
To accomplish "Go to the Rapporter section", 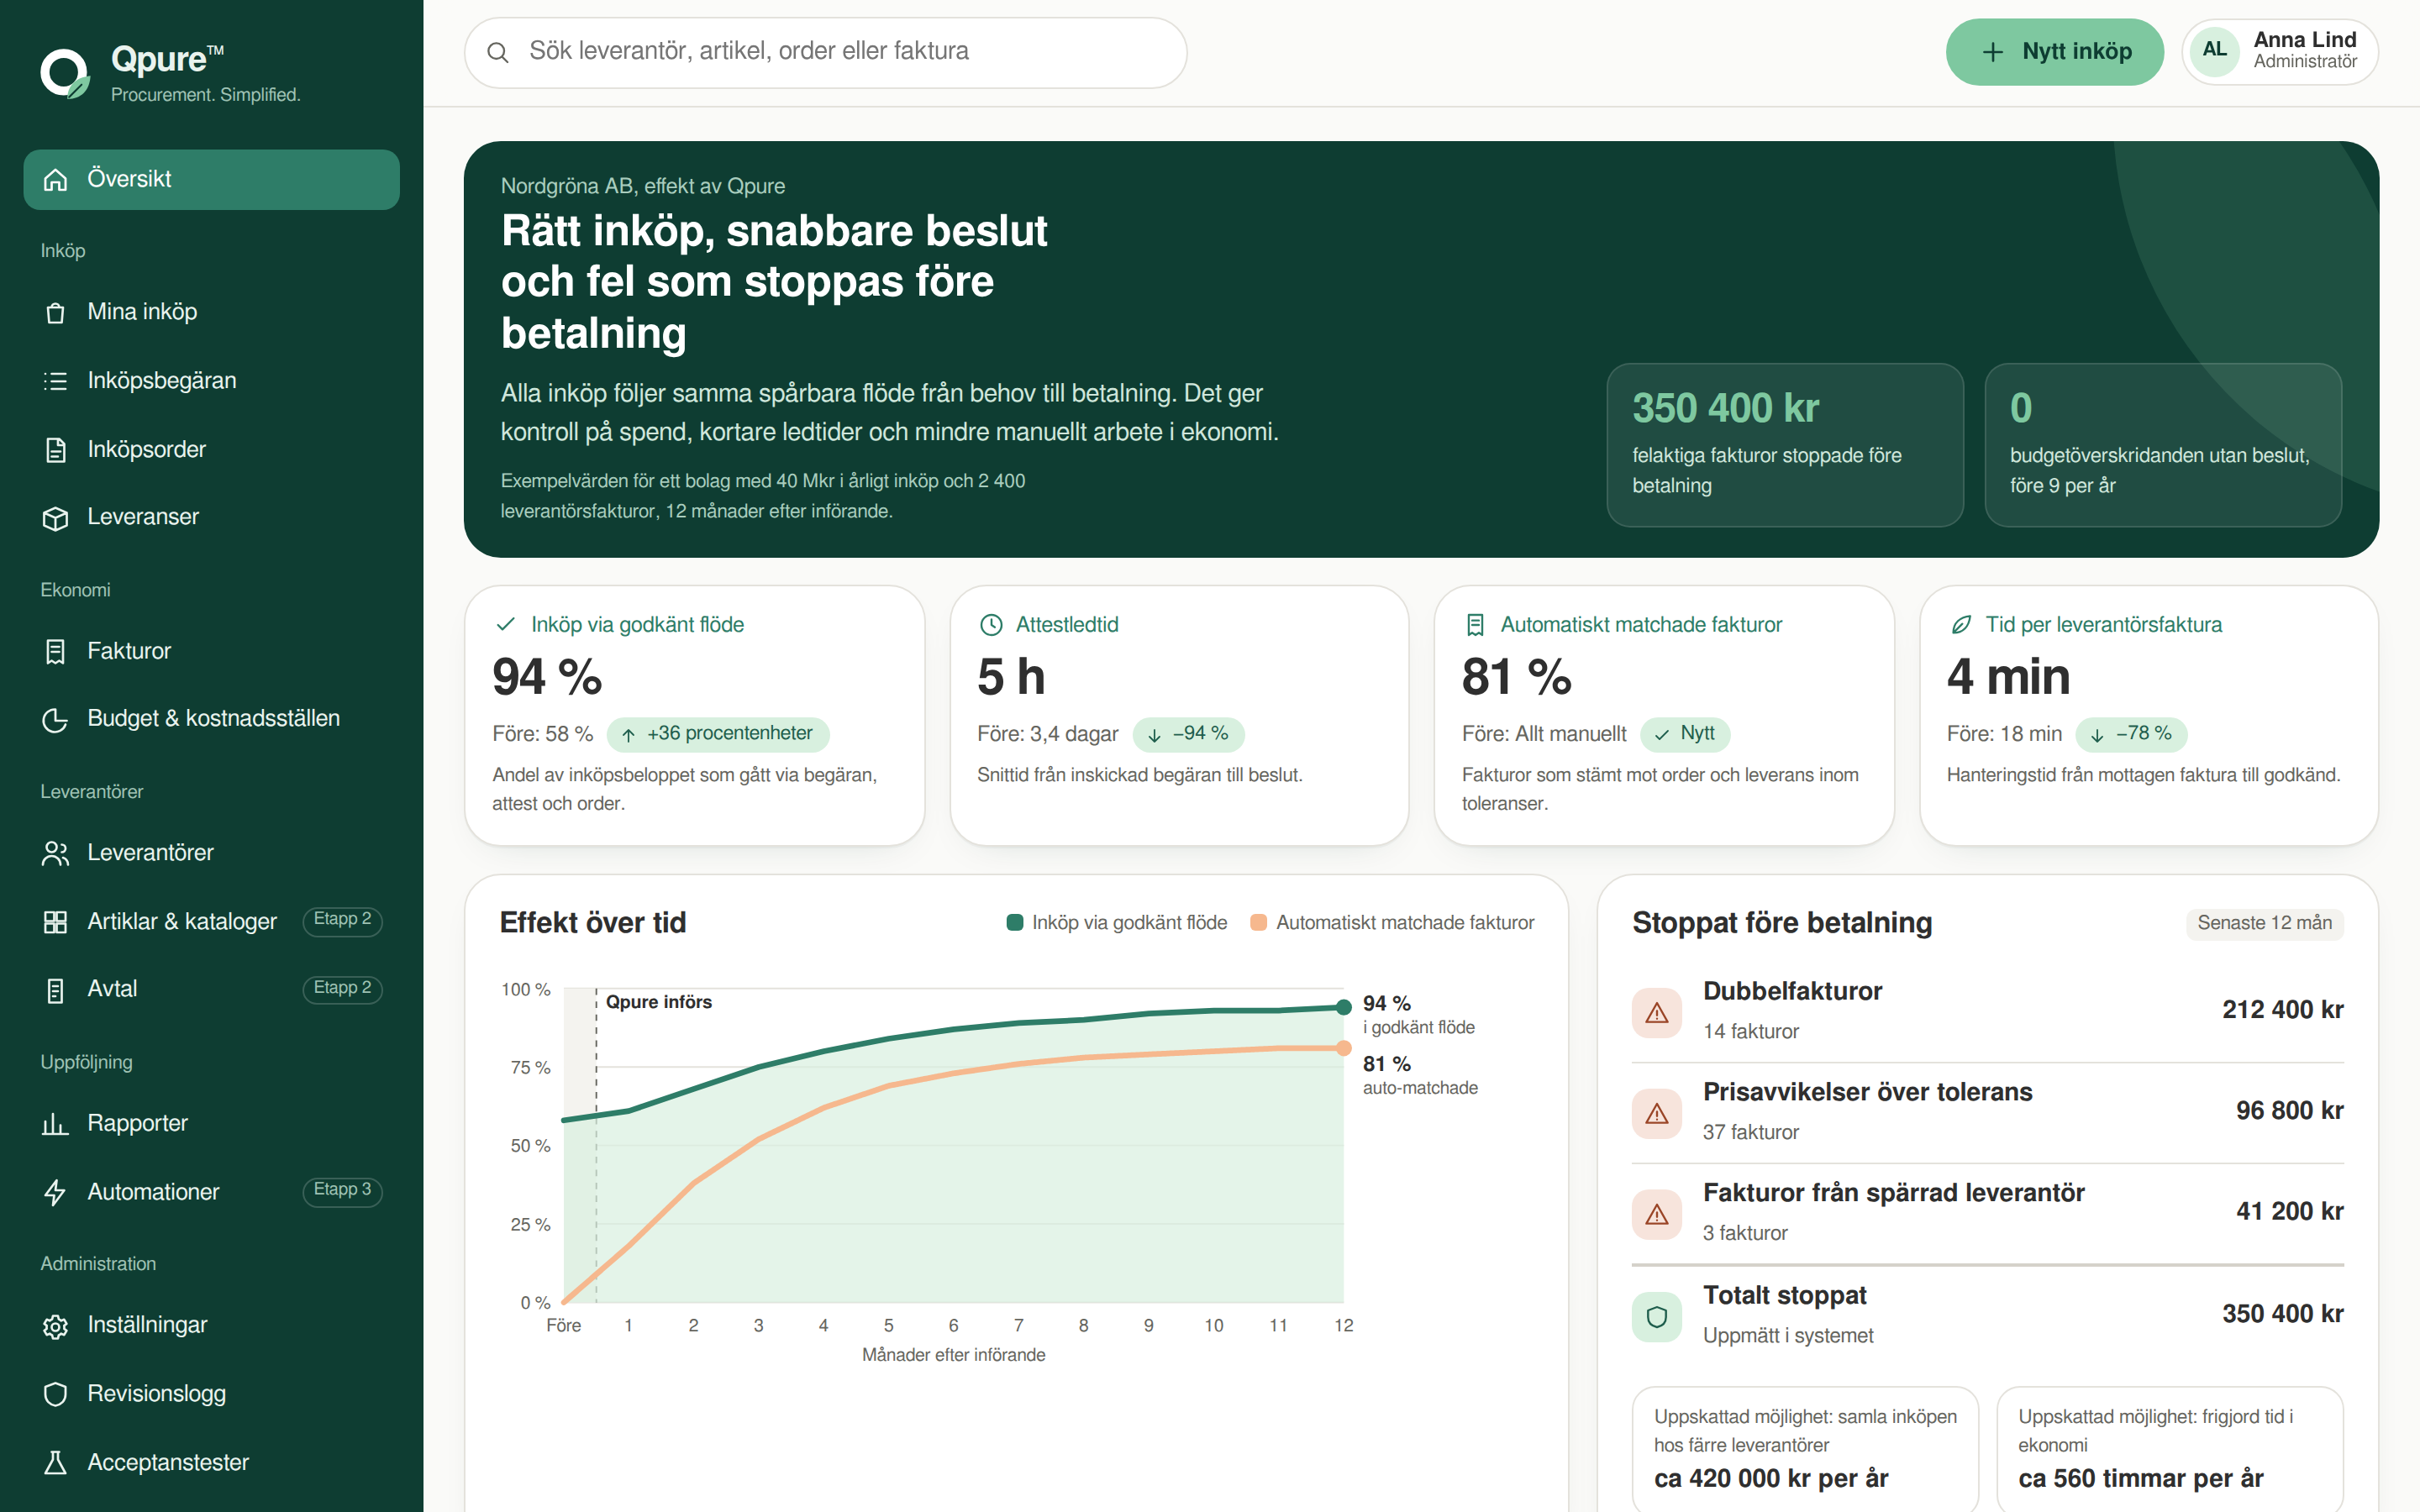I will click(x=211, y=1123).
